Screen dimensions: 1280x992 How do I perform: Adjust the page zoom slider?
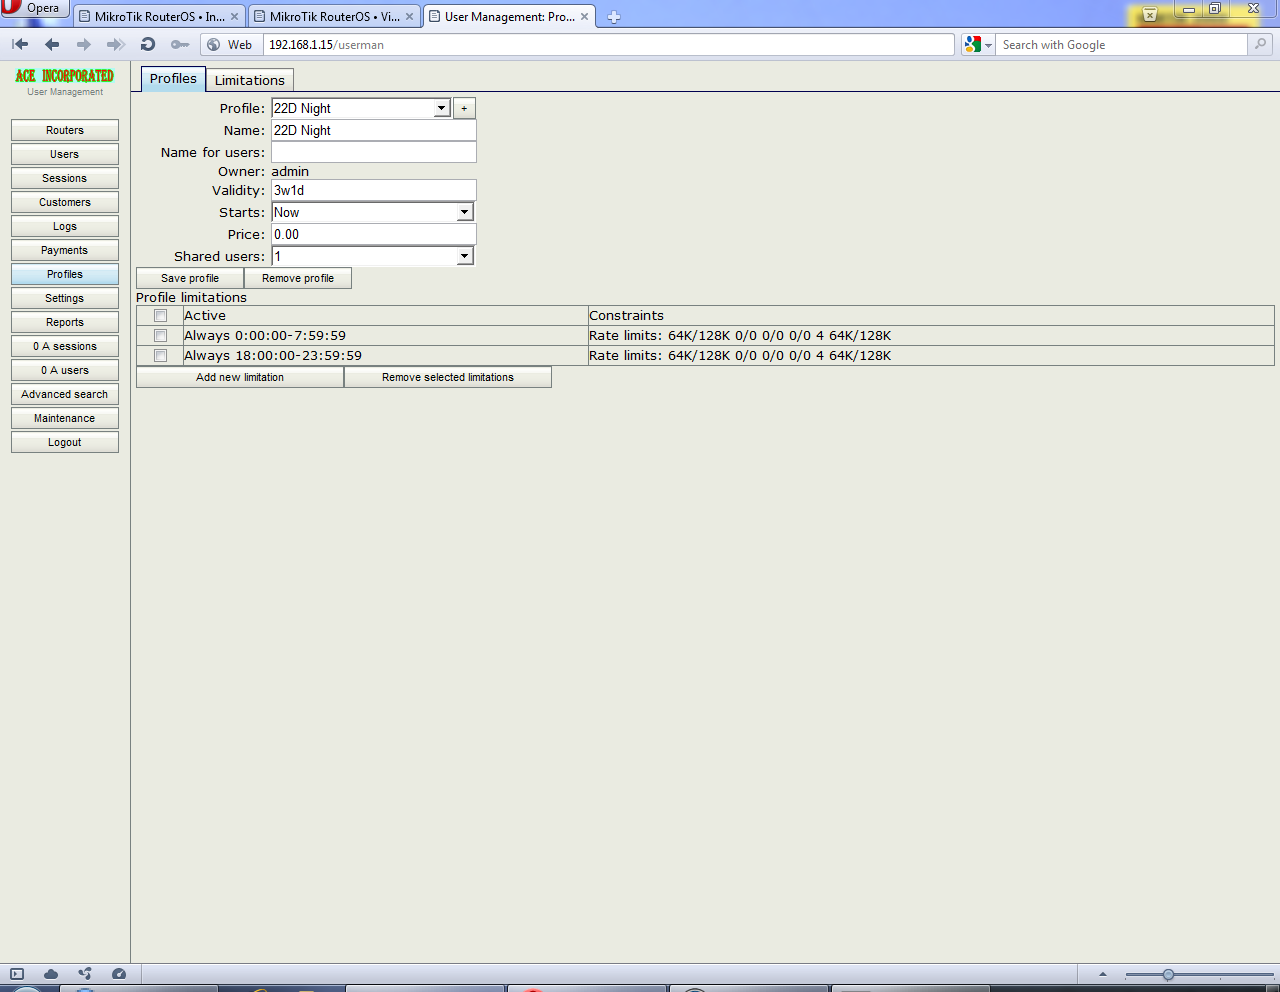coord(1168,974)
